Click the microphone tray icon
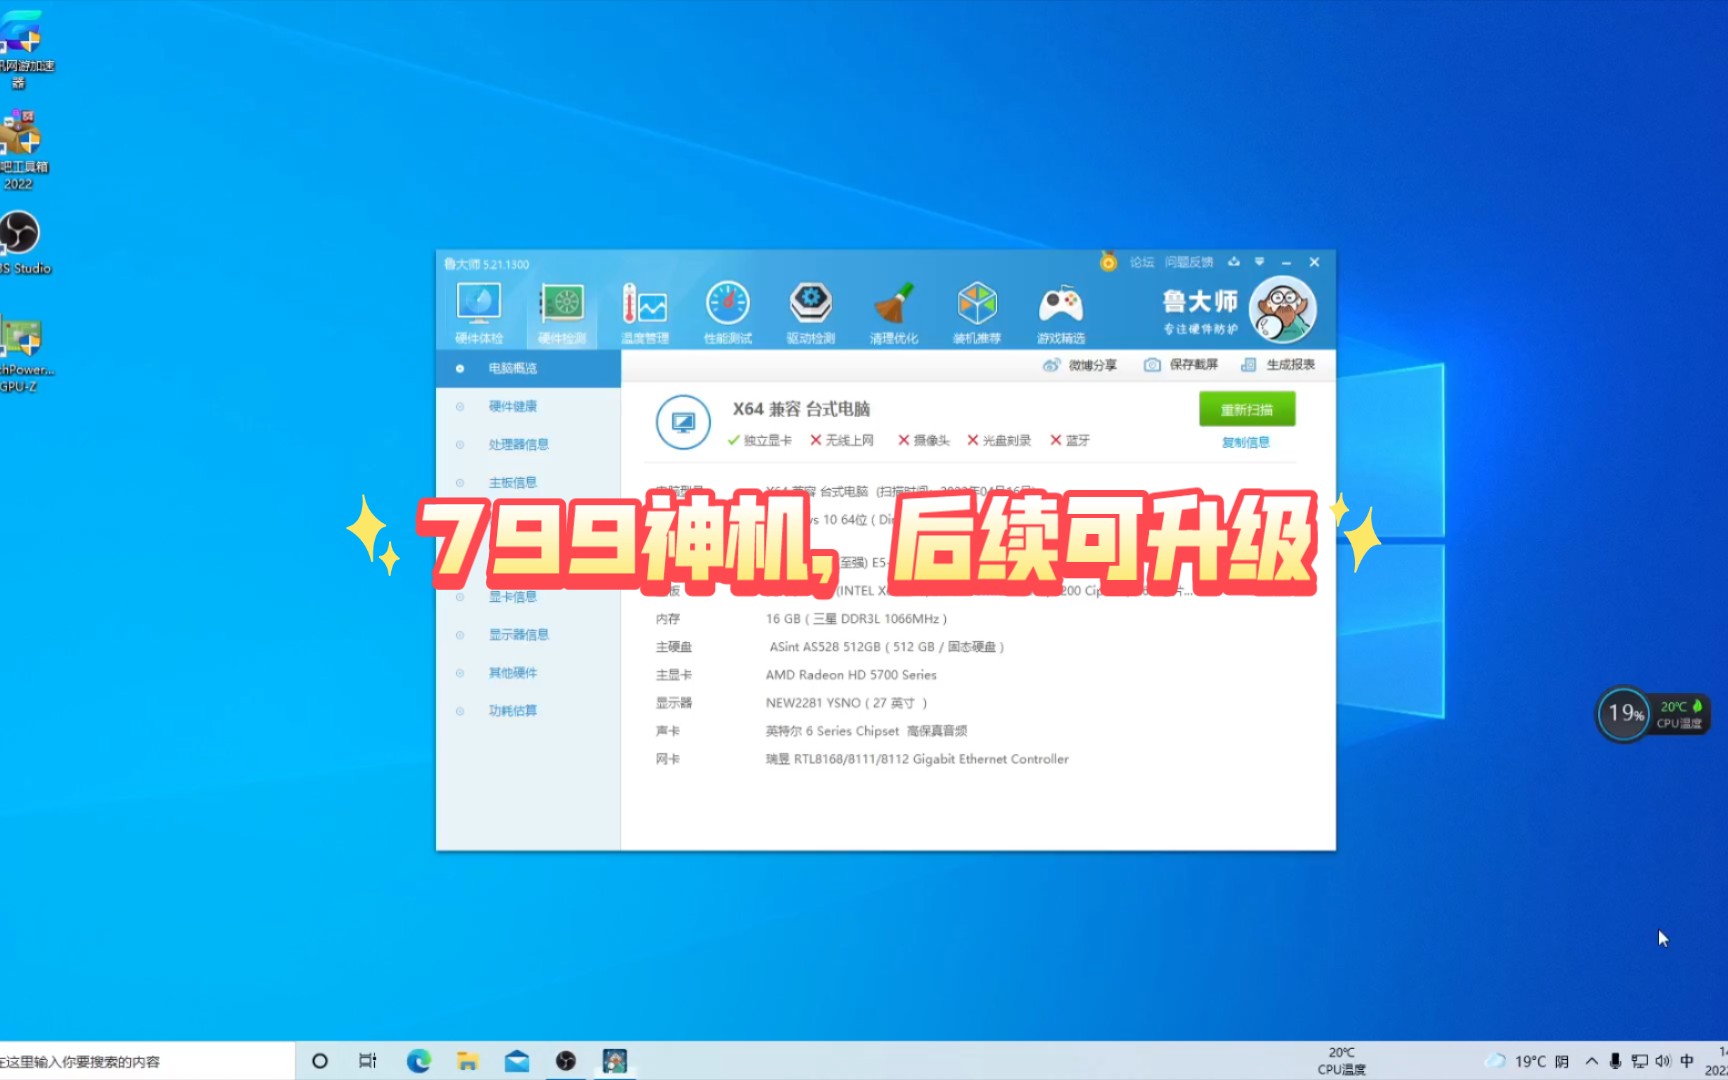1728x1080 pixels. (1615, 1061)
